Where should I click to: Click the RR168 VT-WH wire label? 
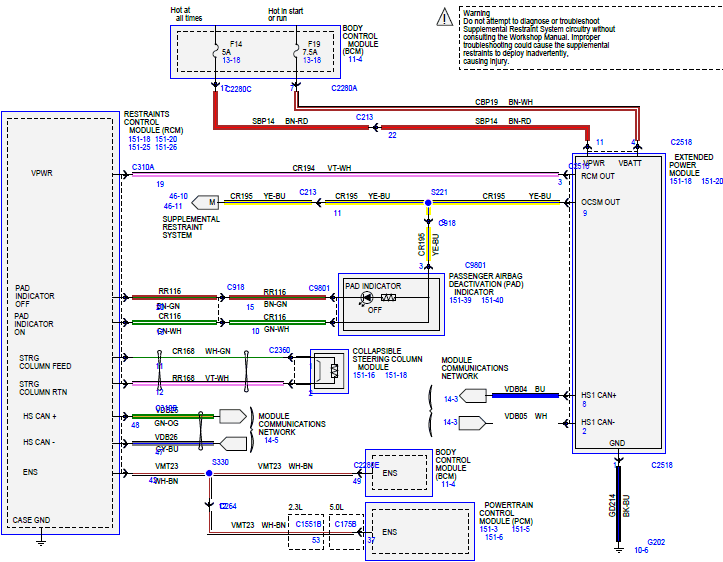pyautogui.click(x=201, y=378)
